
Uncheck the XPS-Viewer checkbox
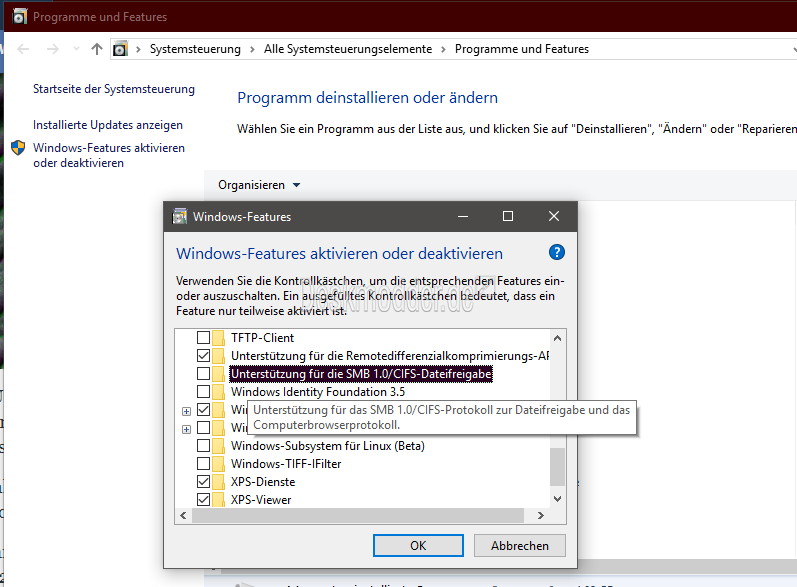click(203, 499)
